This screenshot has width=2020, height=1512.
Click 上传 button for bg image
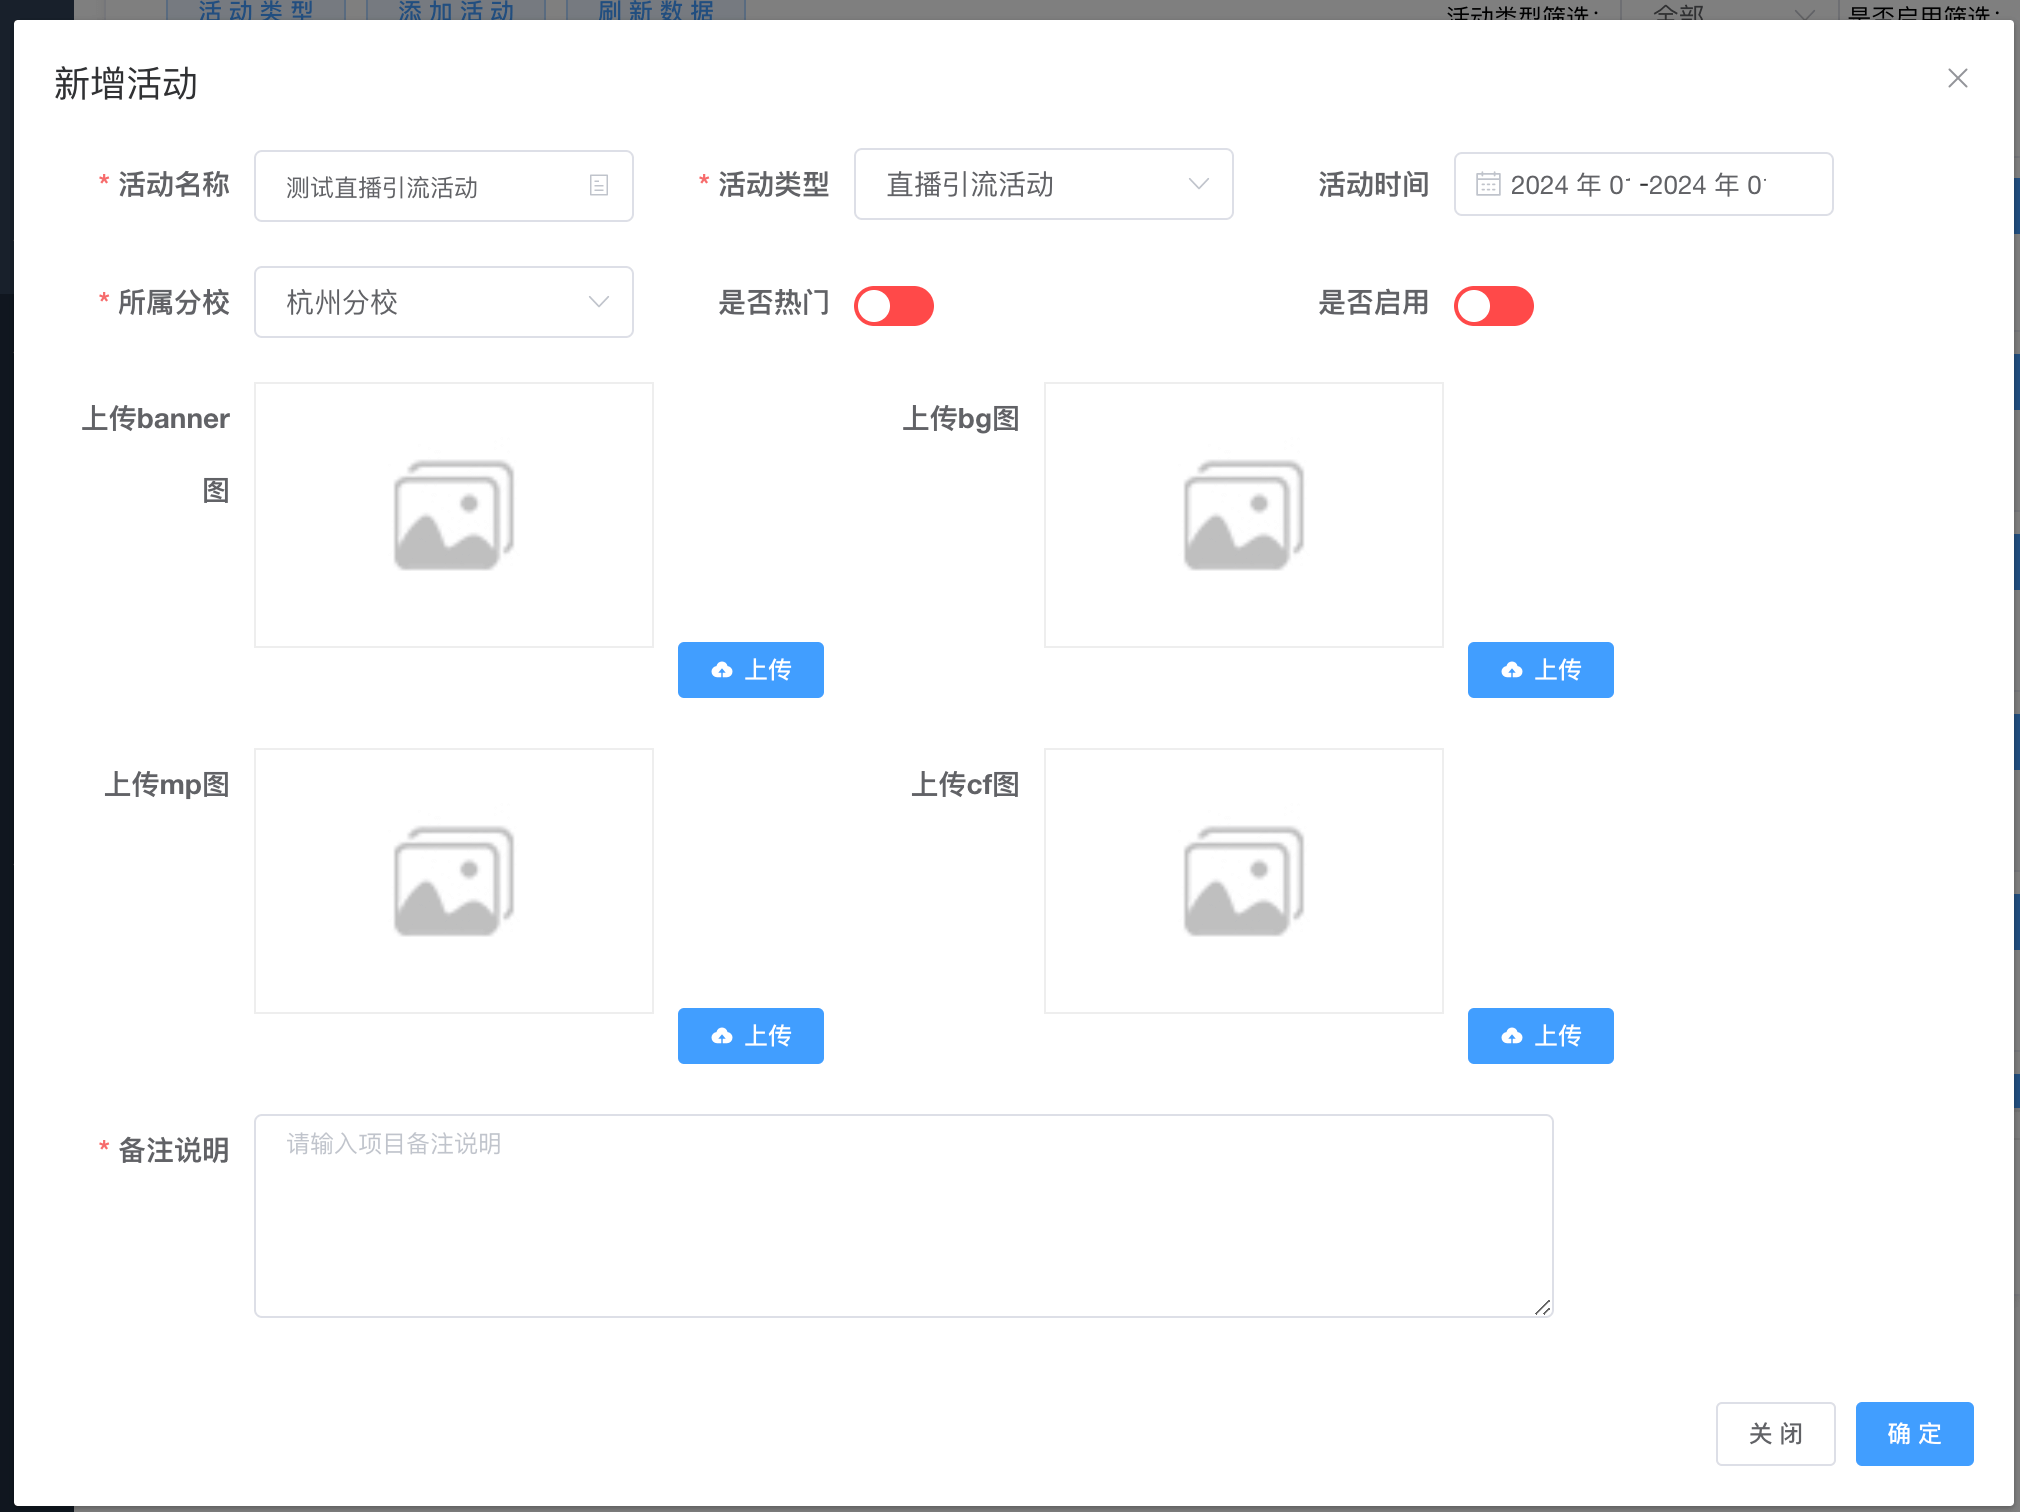(1540, 670)
